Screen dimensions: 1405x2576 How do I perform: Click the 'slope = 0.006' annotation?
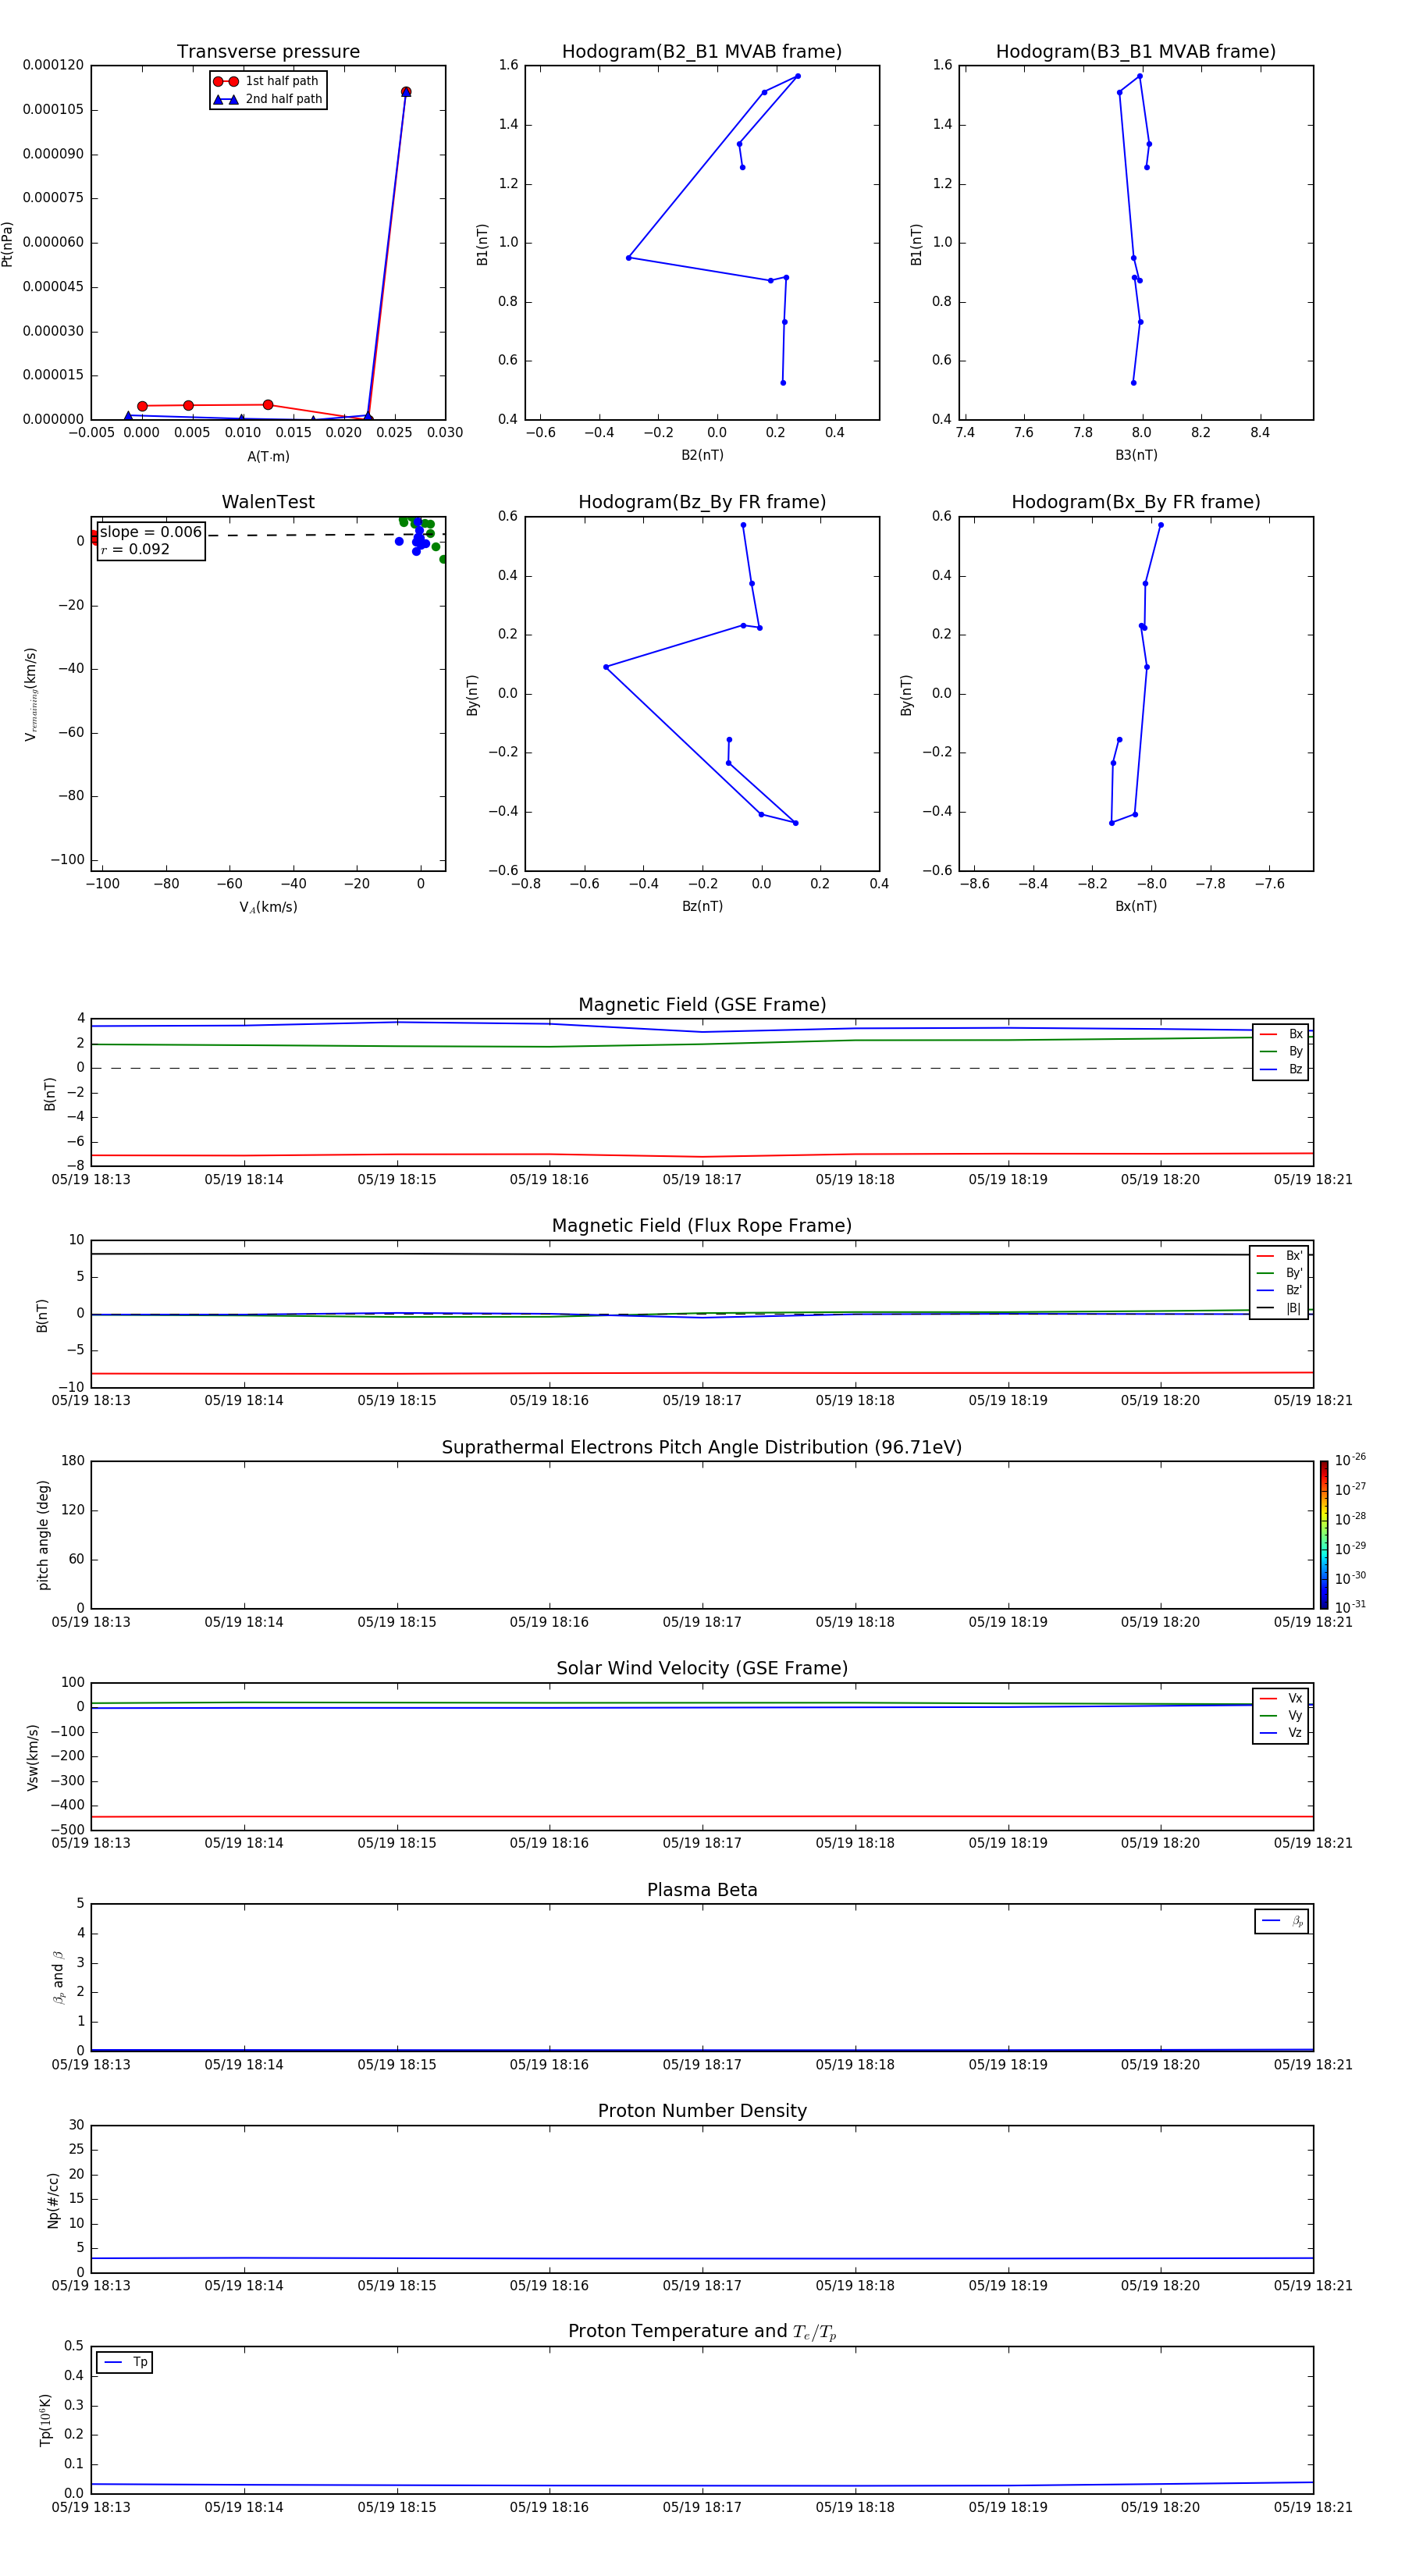tap(151, 532)
